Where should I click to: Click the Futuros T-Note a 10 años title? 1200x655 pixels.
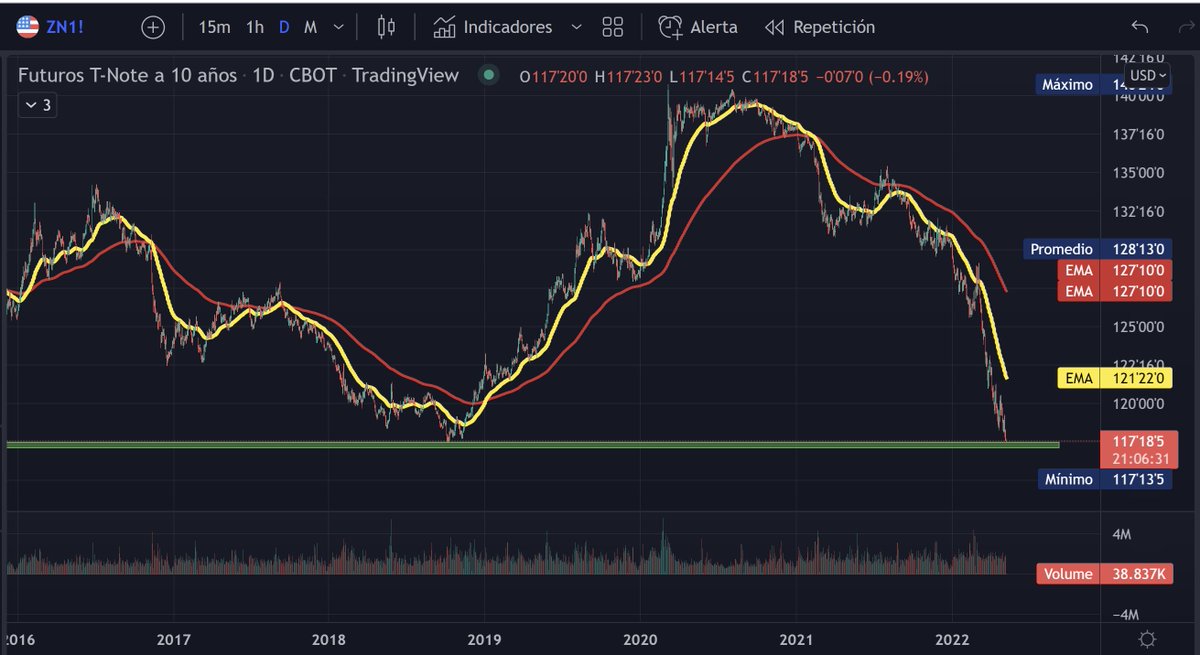(x=127, y=75)
